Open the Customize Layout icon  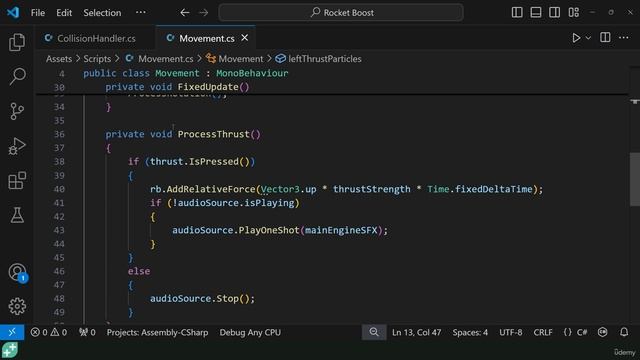coord(573,13)
